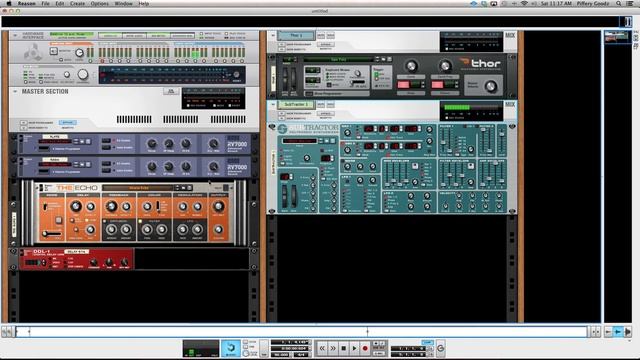This screenshot has height=360, width=640.
Task: Click the SubTractor 1 MIX button
Action: click(x=510, y=105)
